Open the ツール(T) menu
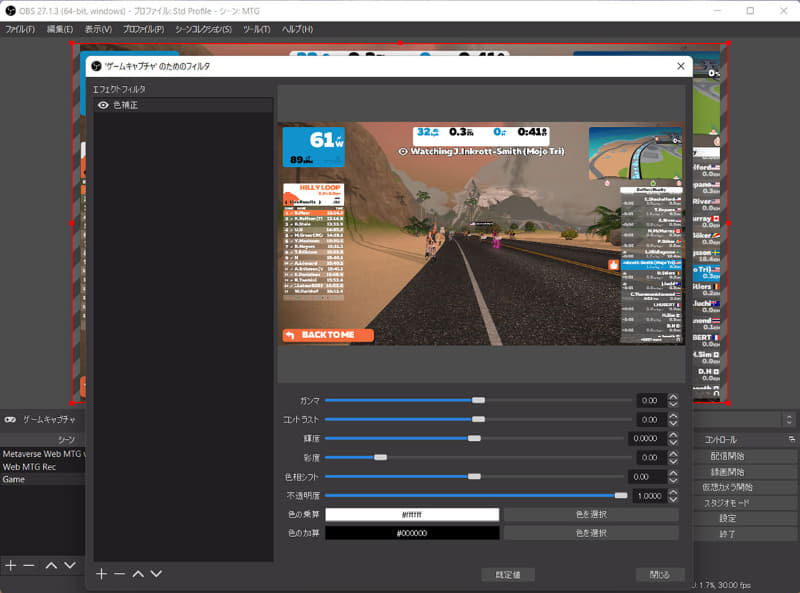Viewport: 800px width, 593px height. 257,29
